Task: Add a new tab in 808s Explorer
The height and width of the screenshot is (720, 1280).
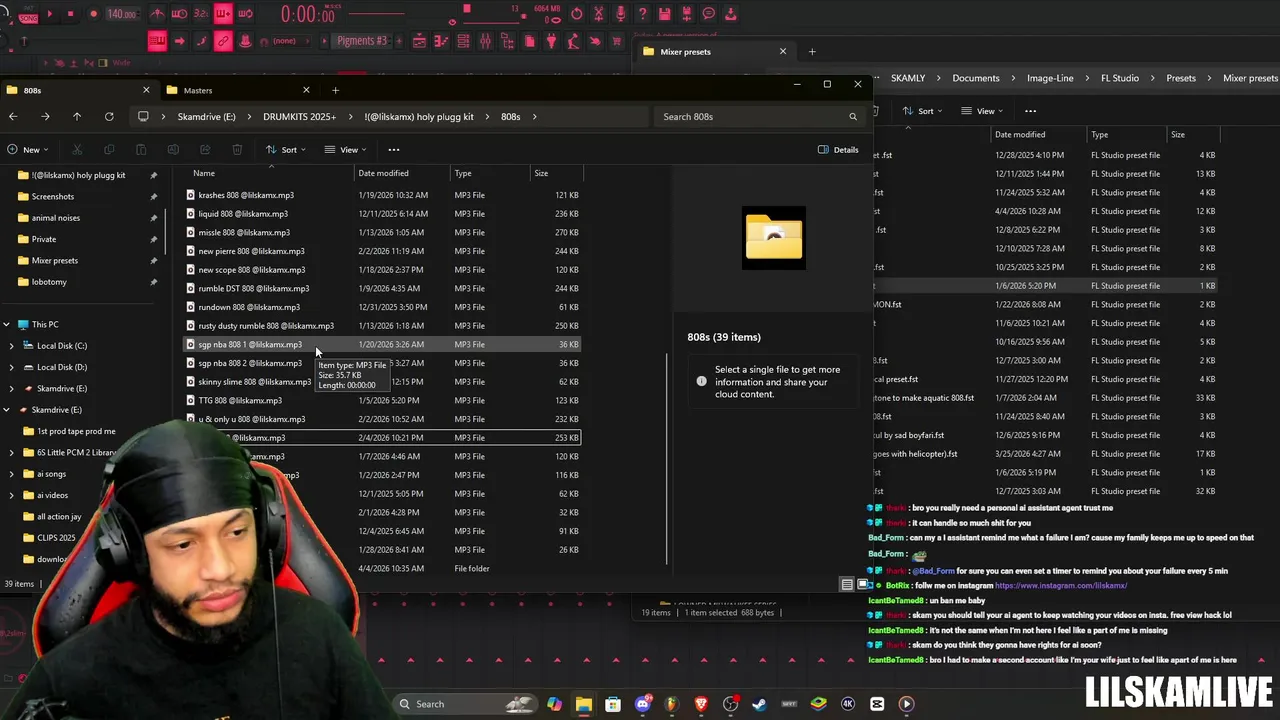Action: (335, 90)
